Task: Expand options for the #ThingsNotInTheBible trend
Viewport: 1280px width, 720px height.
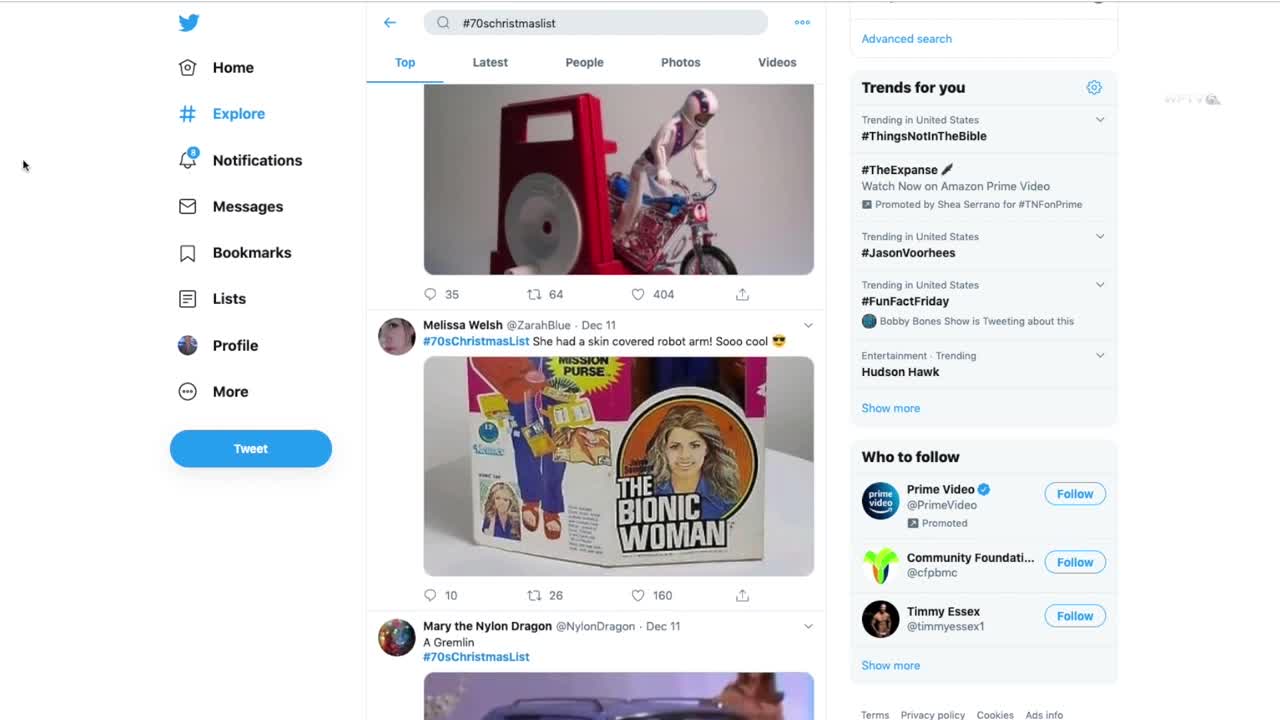Action: tap(1100, 120)
